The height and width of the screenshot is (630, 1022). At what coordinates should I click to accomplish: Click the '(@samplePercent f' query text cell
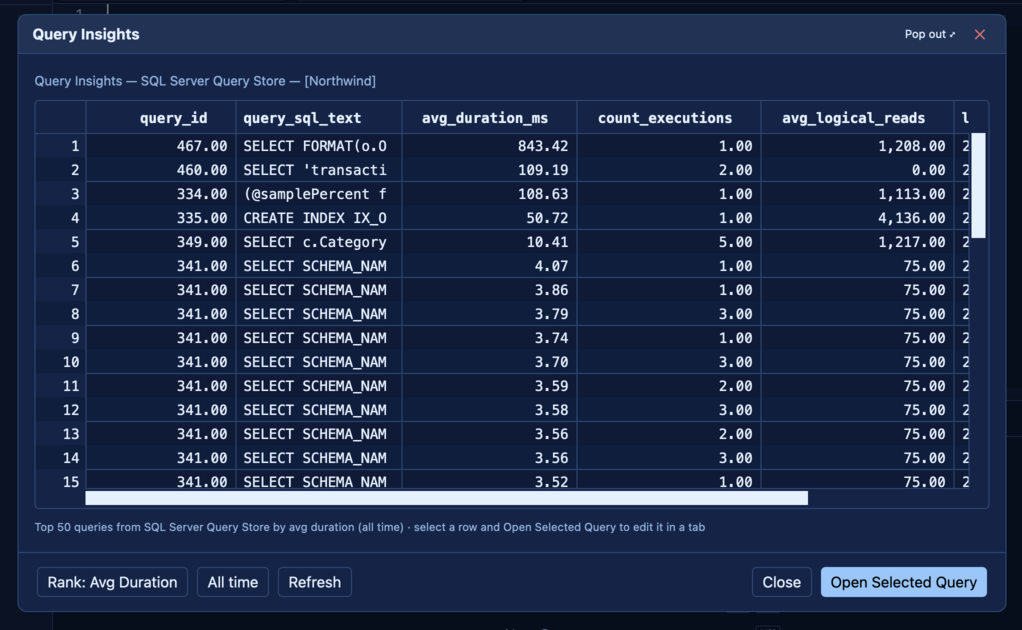319,194
